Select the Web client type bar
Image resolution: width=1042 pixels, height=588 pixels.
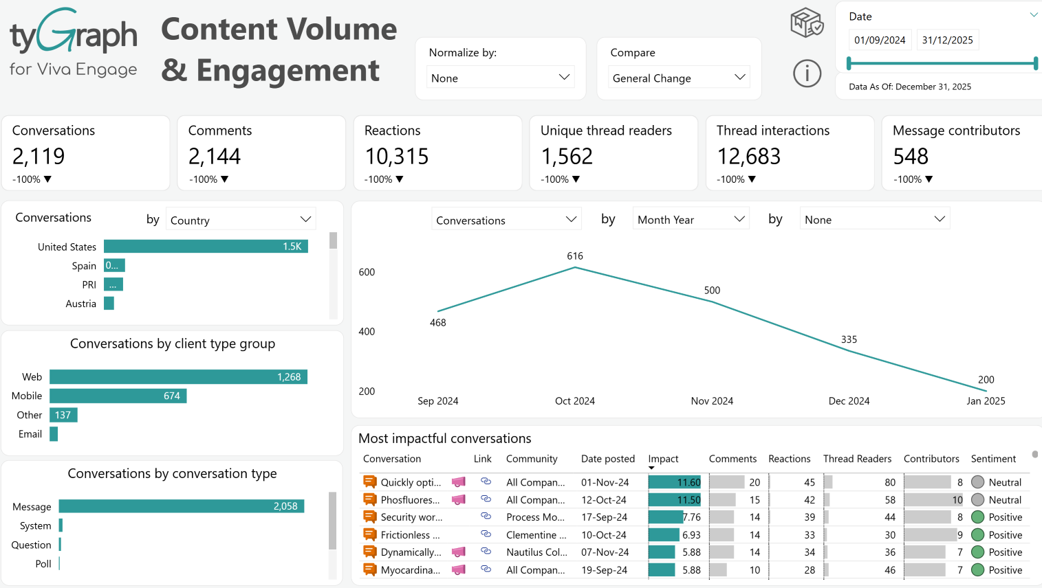click(x=178, y=377)
